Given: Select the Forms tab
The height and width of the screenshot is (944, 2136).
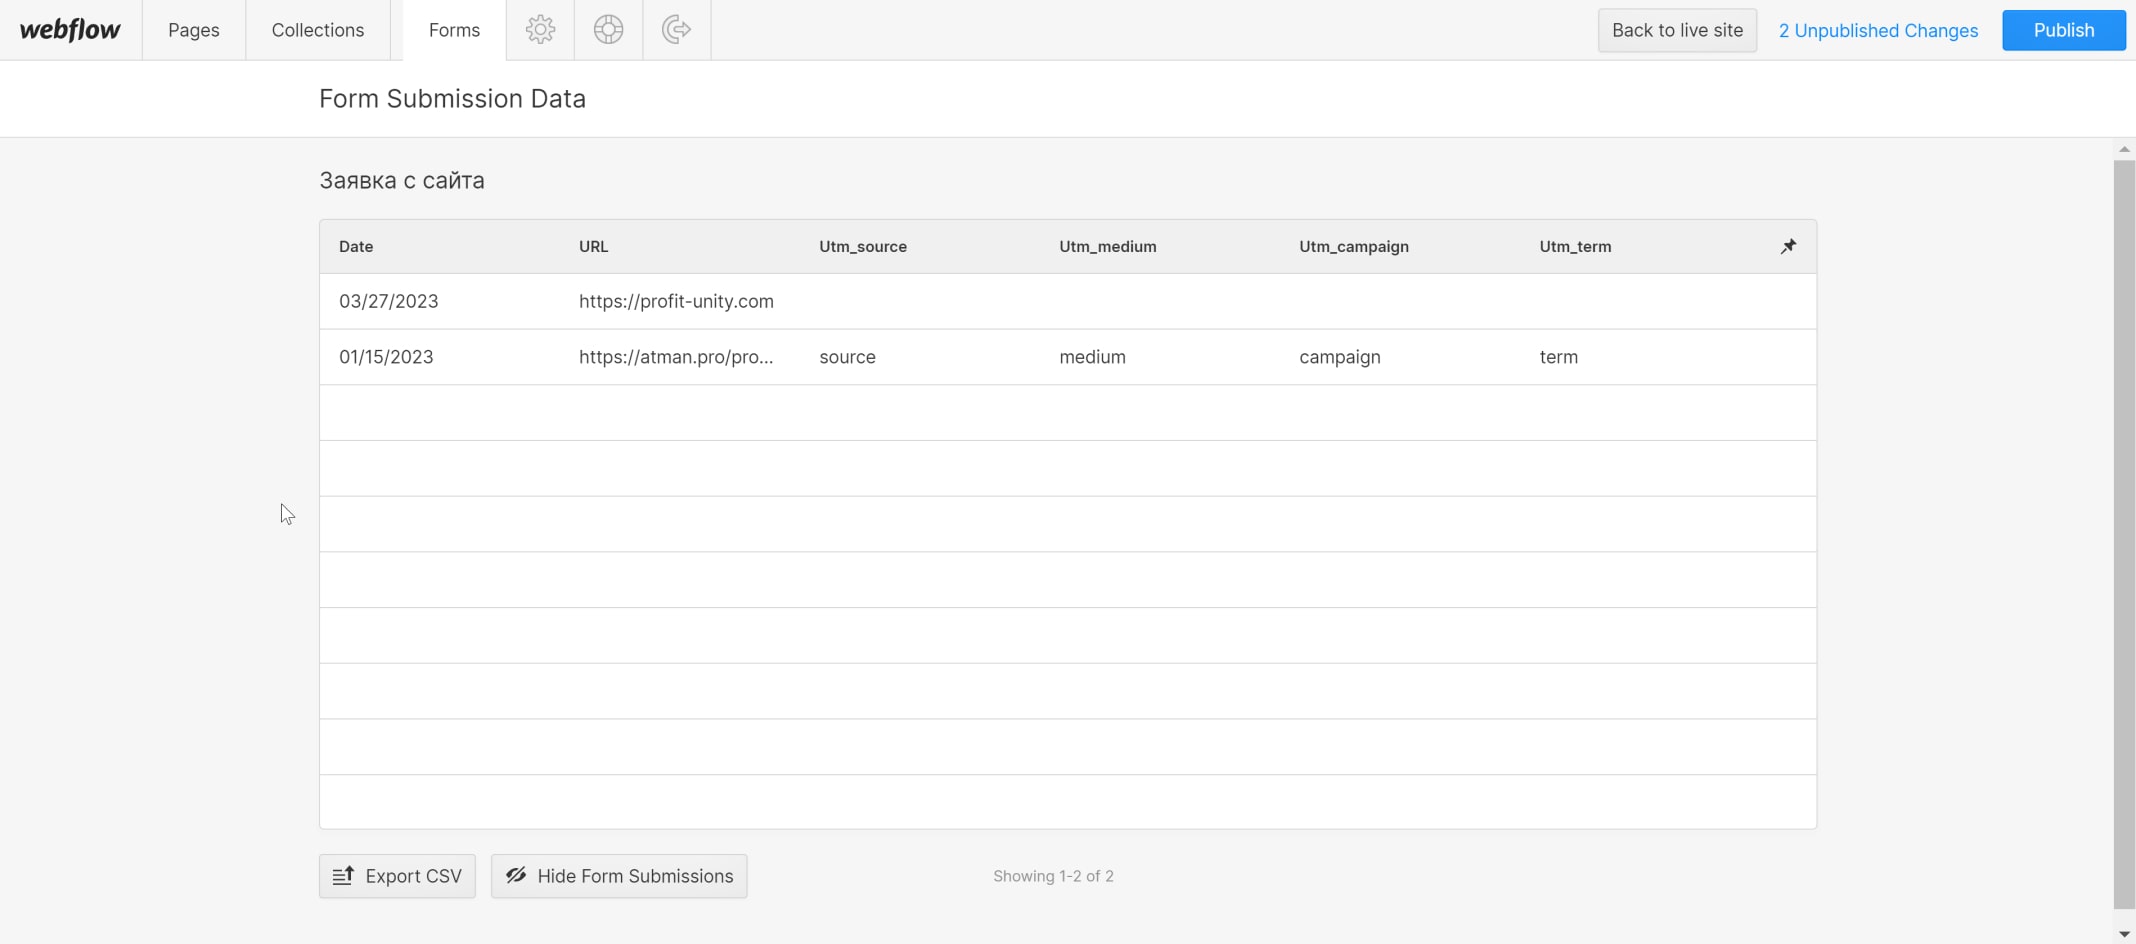Looking at the screenshot, I should click(454, 30).
